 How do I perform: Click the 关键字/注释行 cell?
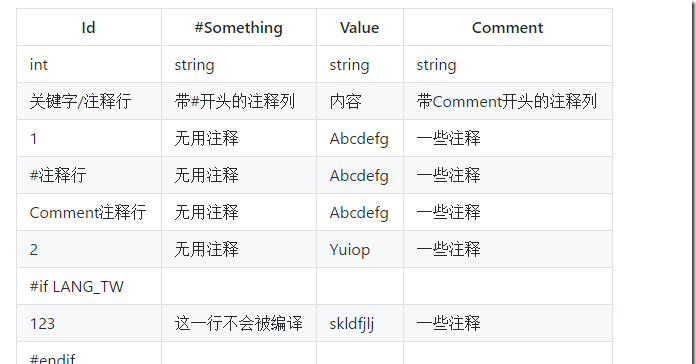89,101
